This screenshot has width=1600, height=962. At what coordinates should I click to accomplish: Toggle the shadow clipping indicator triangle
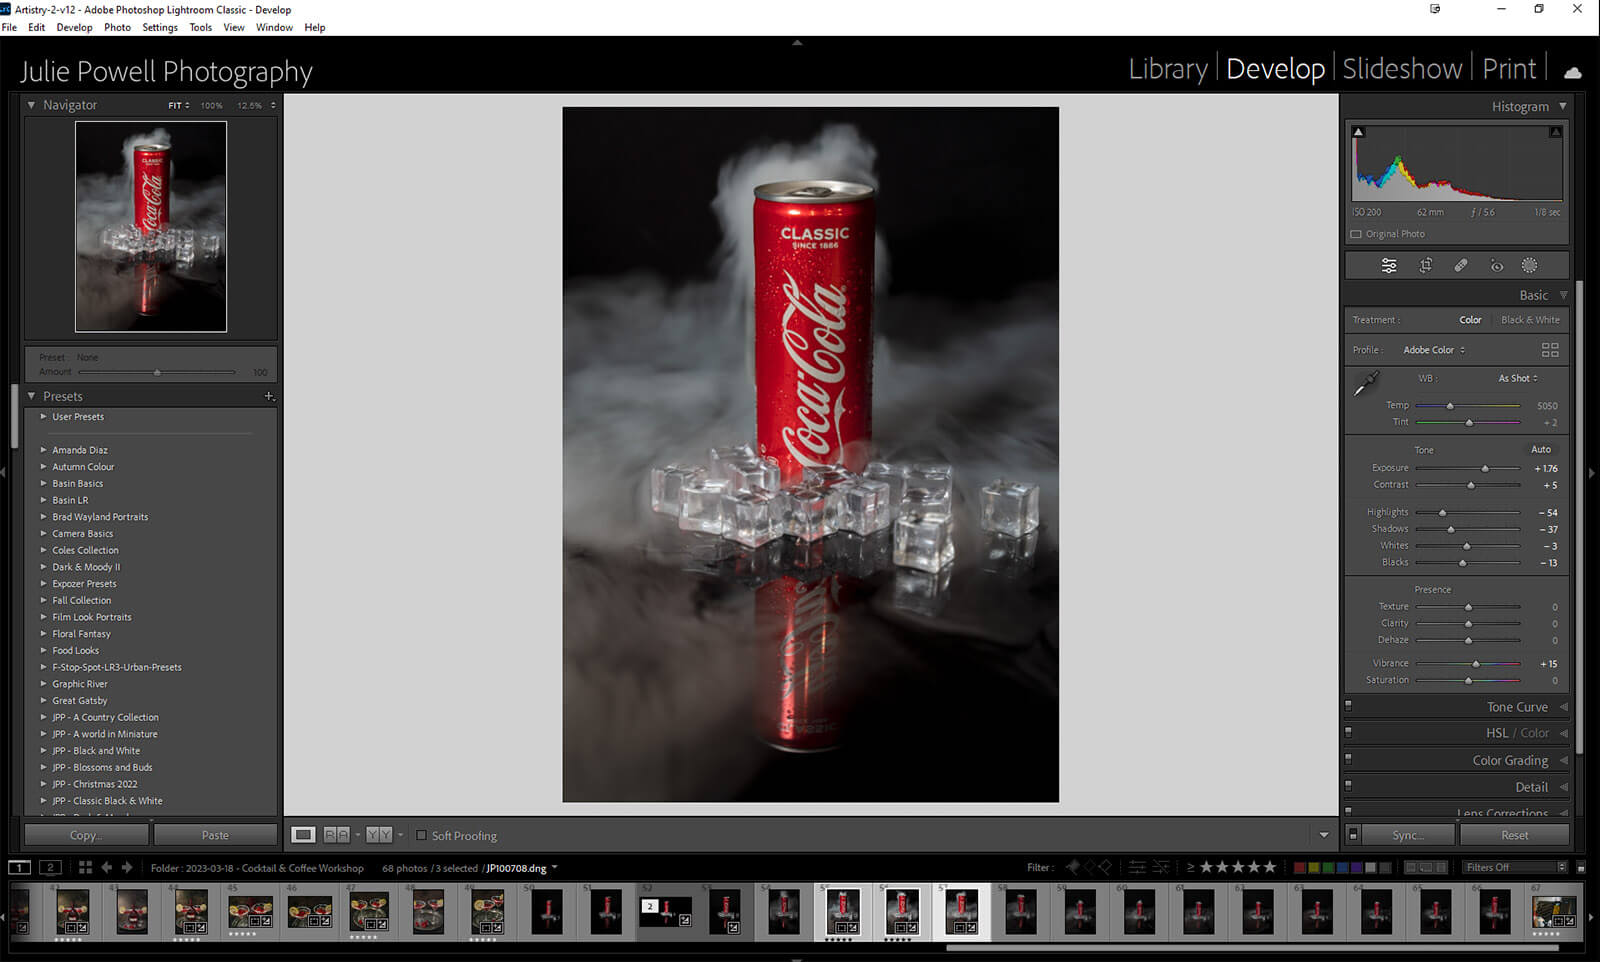[x=1358, y=131]
